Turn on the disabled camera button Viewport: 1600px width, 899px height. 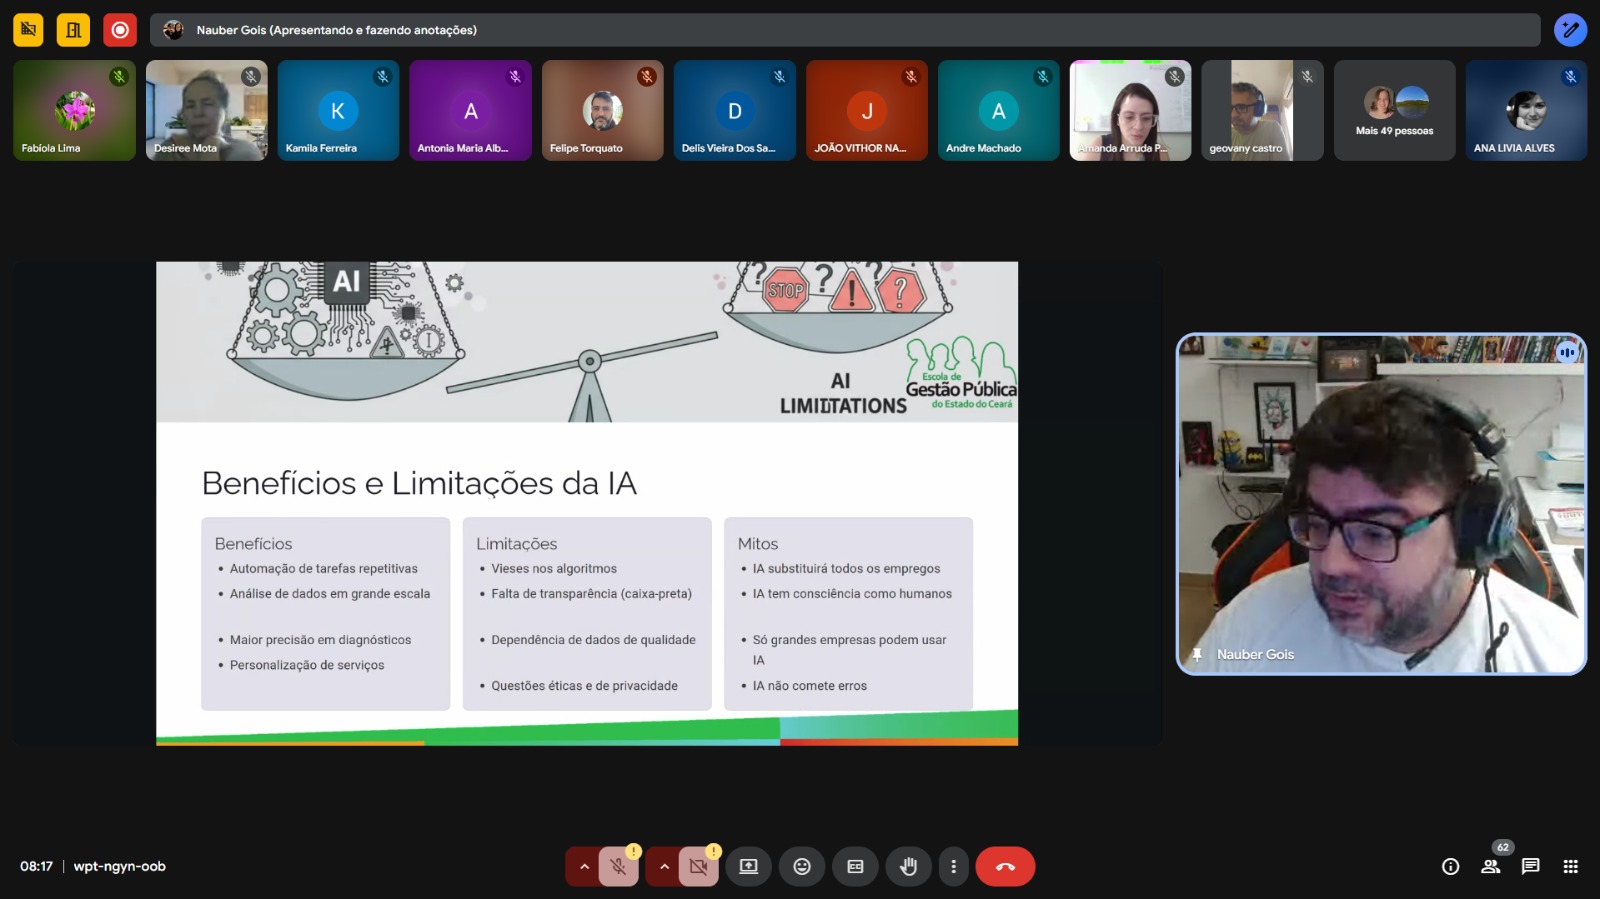point(698,867)
